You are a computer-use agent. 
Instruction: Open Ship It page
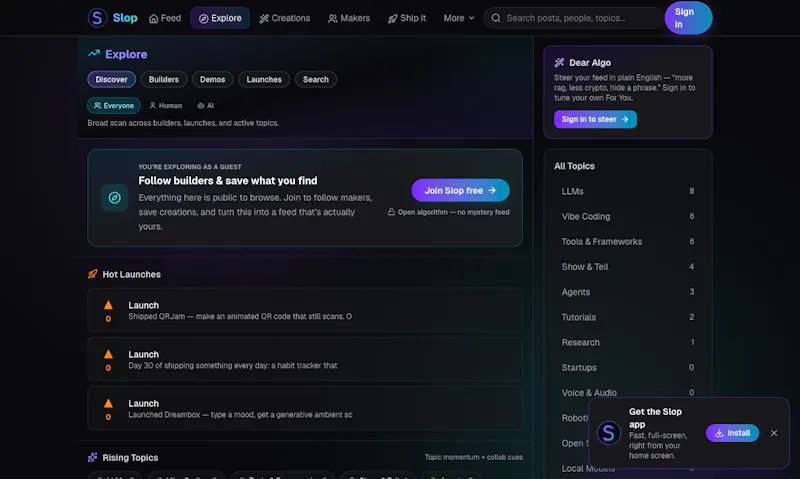pyautogui.click(x=407, y=18)
